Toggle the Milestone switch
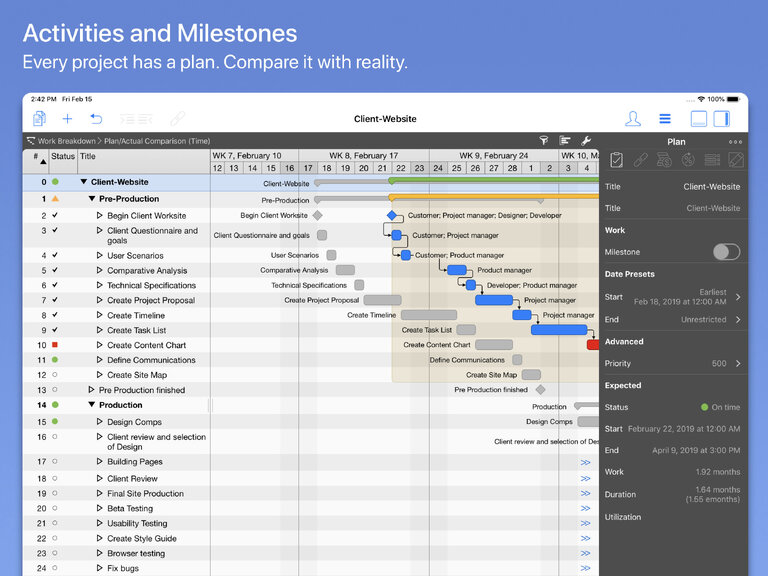This screenshot has height=576, width=768. coord(726,252)
